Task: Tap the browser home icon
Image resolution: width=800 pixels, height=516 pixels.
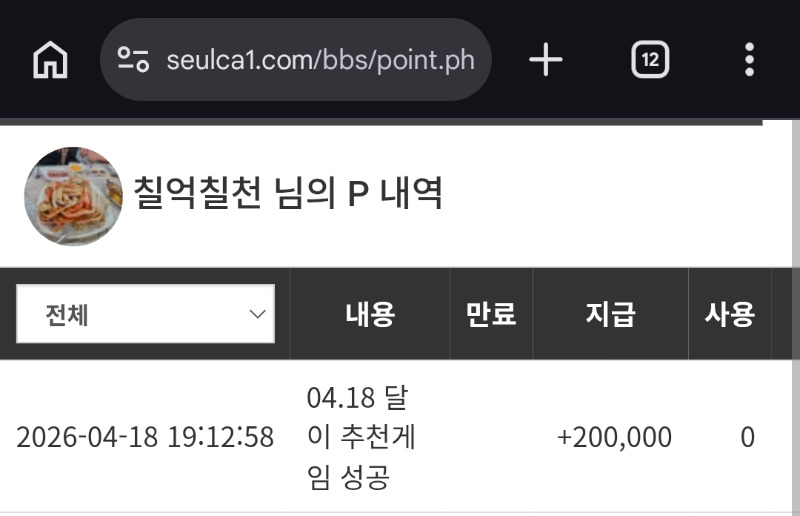Action: tap(50, 61)
